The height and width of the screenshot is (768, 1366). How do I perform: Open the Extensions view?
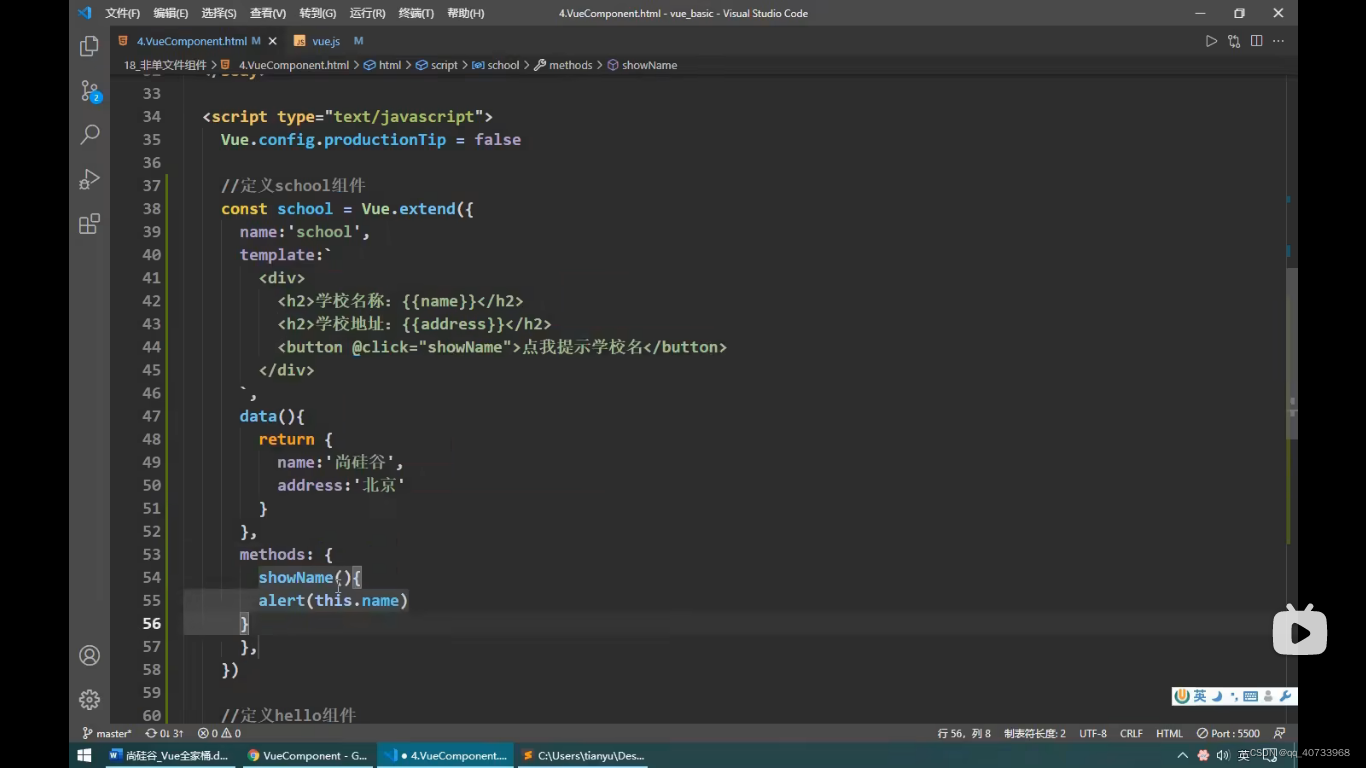click(89, 223)
